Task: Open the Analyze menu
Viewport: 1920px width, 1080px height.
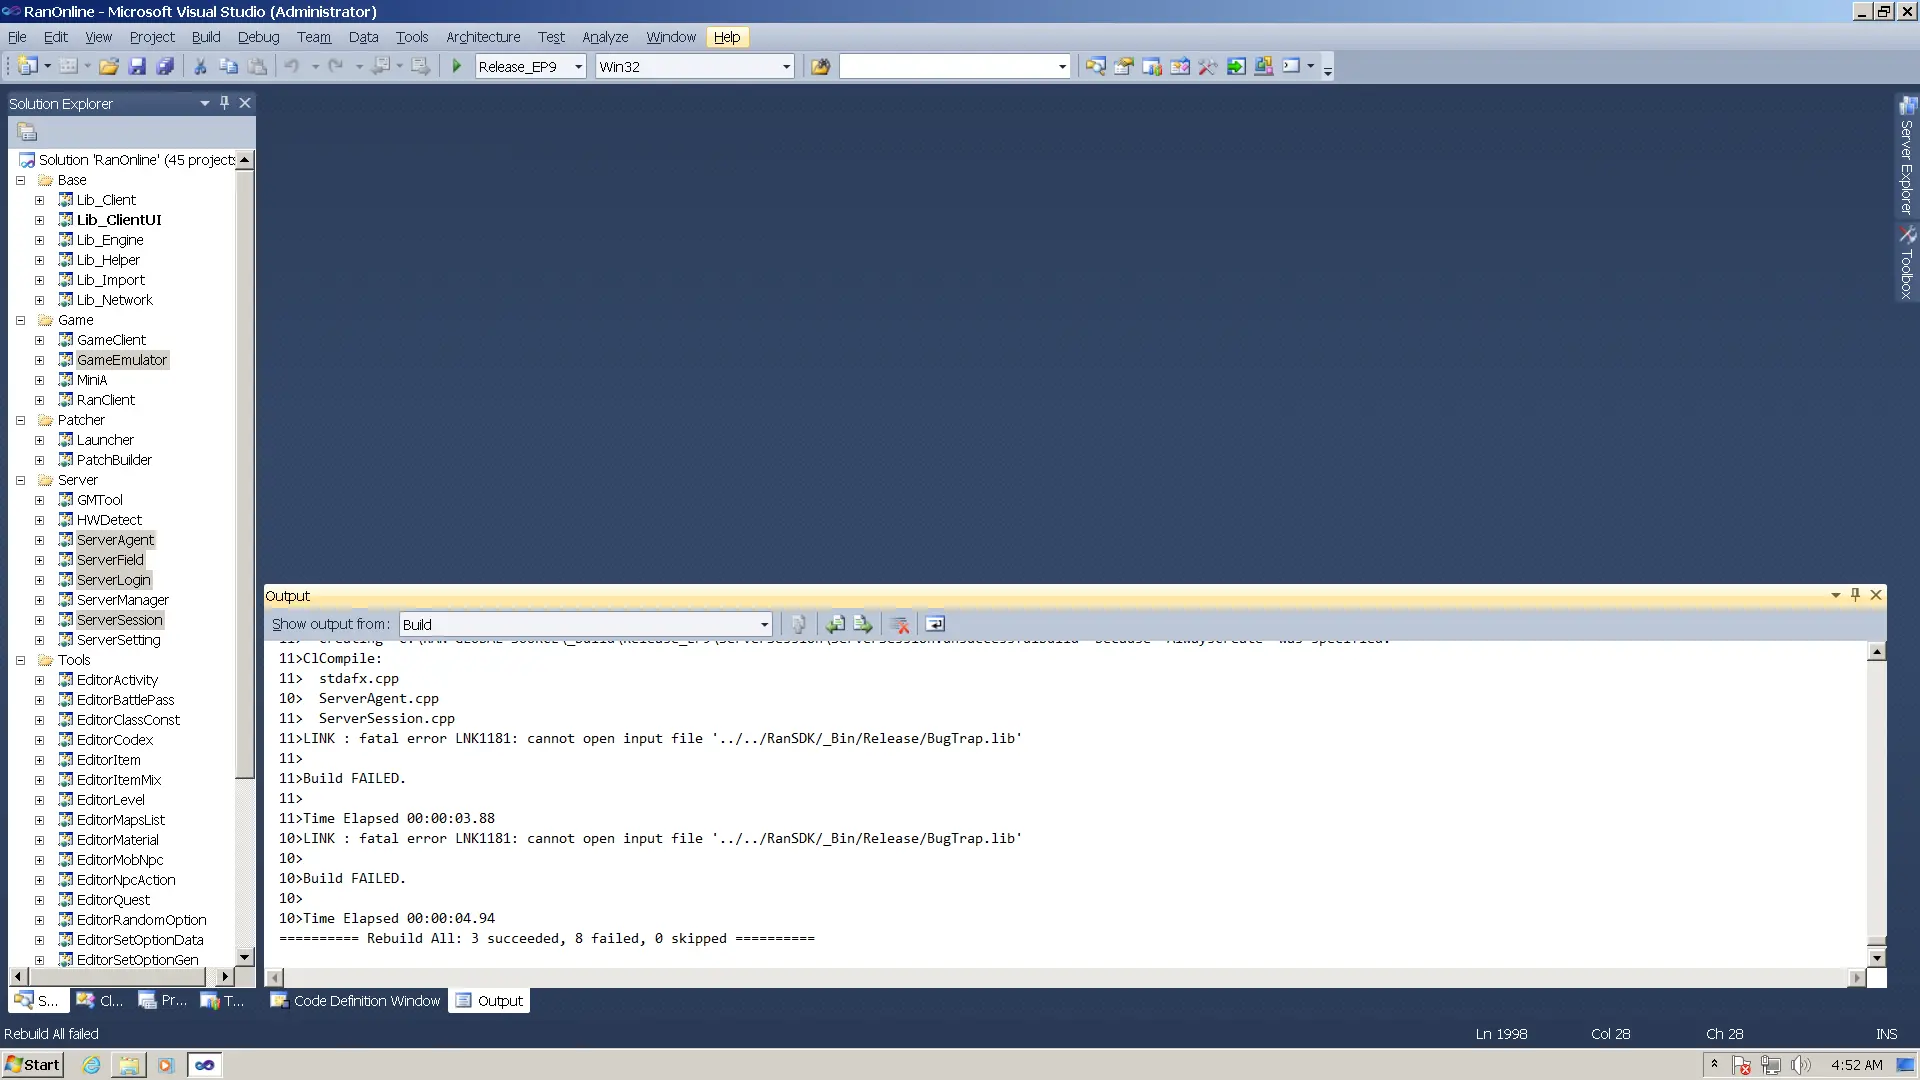Action: click(x=605, y=37)
